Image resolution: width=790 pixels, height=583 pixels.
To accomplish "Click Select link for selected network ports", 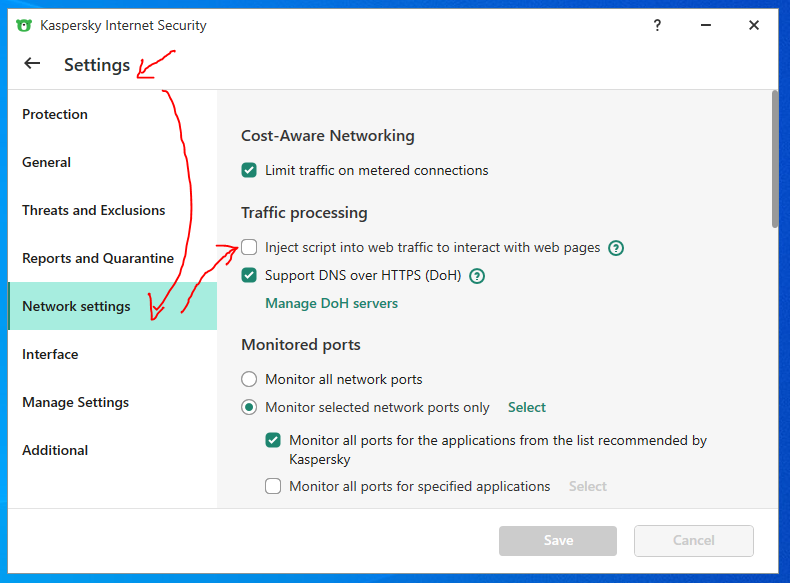I will pos(526,408).
